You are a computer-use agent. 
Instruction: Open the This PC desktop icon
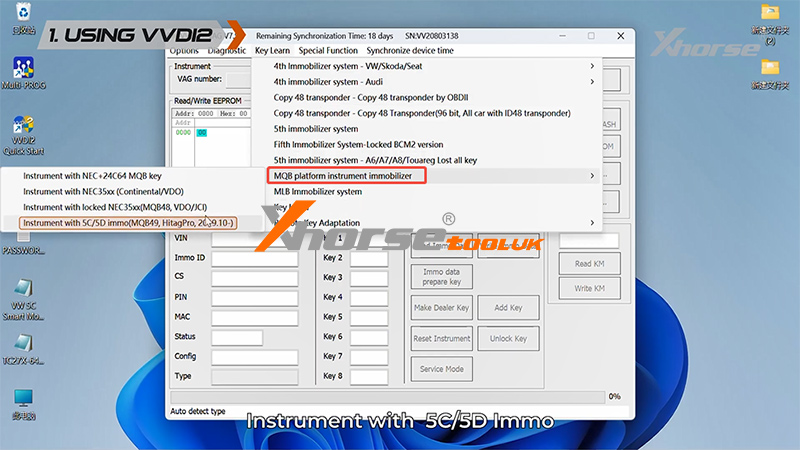23,405
